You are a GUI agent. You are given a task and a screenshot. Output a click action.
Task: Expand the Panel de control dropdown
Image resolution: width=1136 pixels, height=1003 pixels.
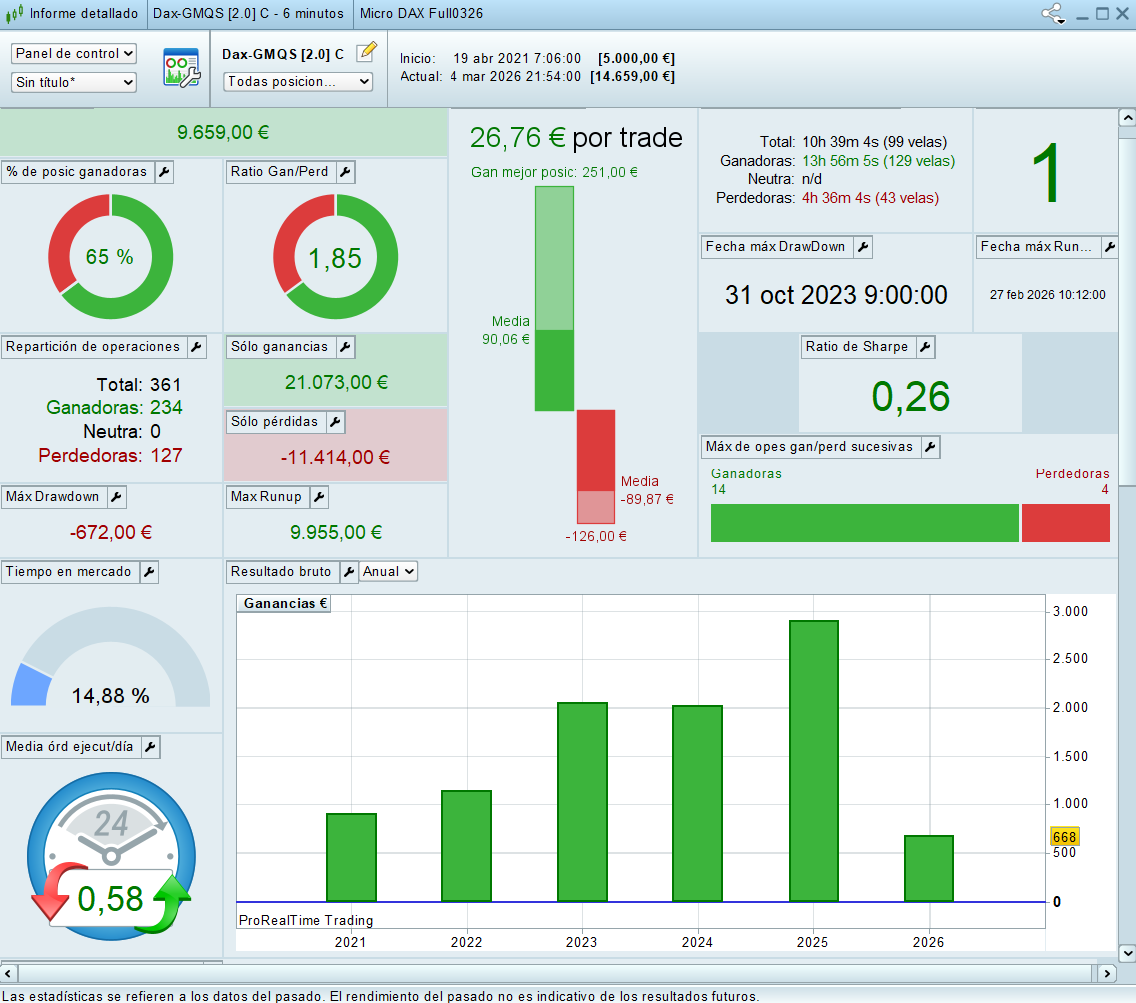tap(74, 54)
